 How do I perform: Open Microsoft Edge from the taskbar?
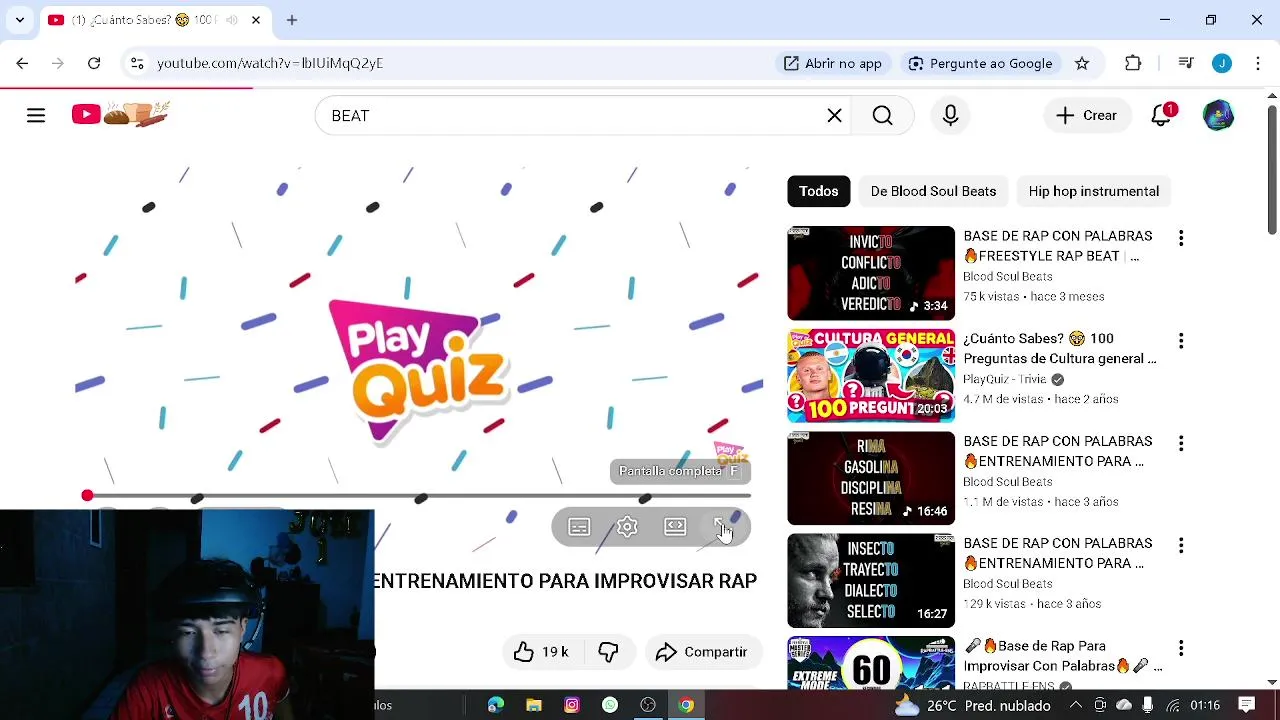[x=496, y=705]
